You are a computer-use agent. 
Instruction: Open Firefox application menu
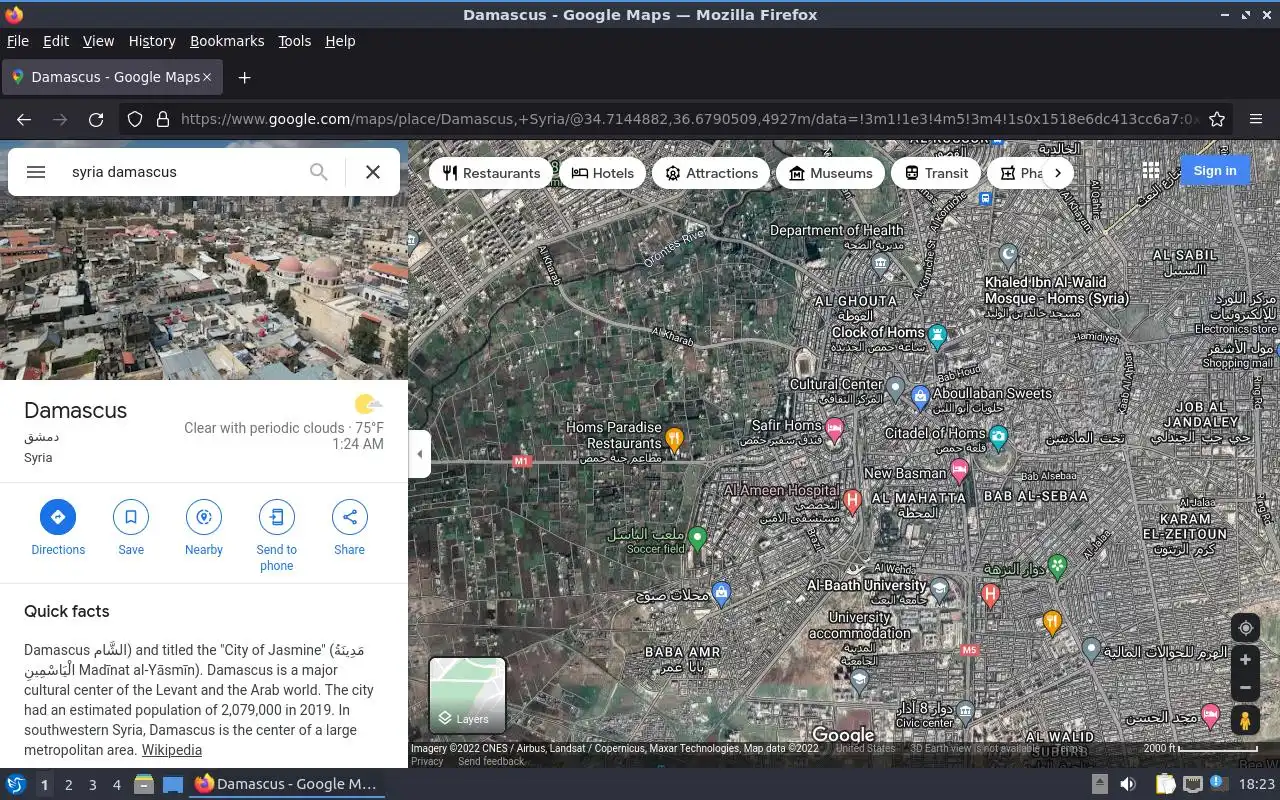click(1256, 119)
